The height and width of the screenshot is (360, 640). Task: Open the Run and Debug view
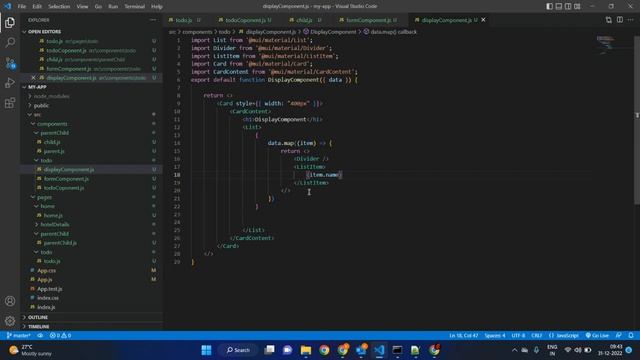pos(10,83)
